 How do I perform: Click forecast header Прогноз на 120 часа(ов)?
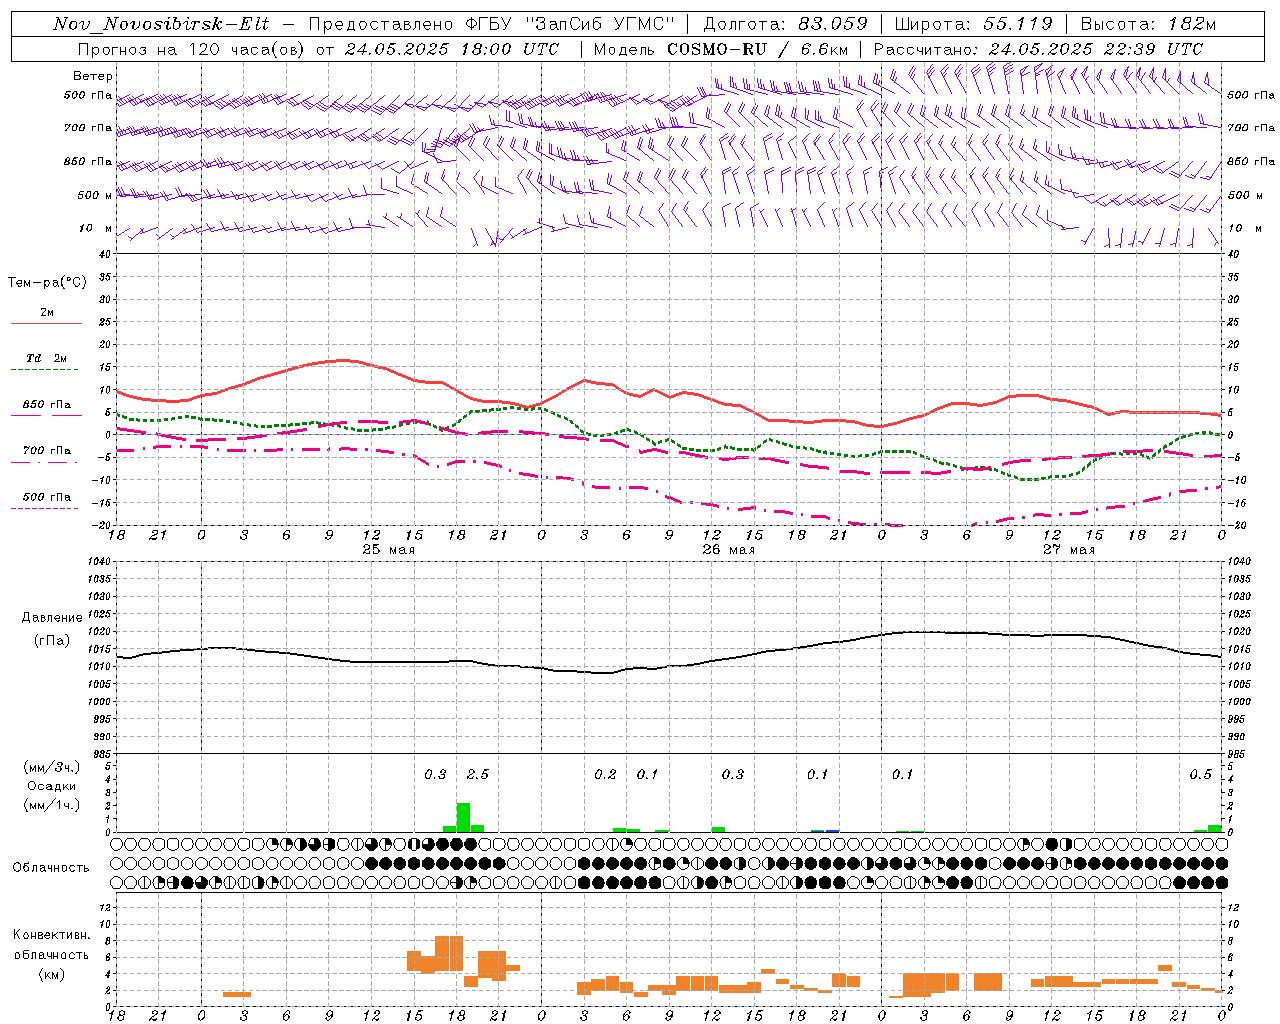click(190, 49)
